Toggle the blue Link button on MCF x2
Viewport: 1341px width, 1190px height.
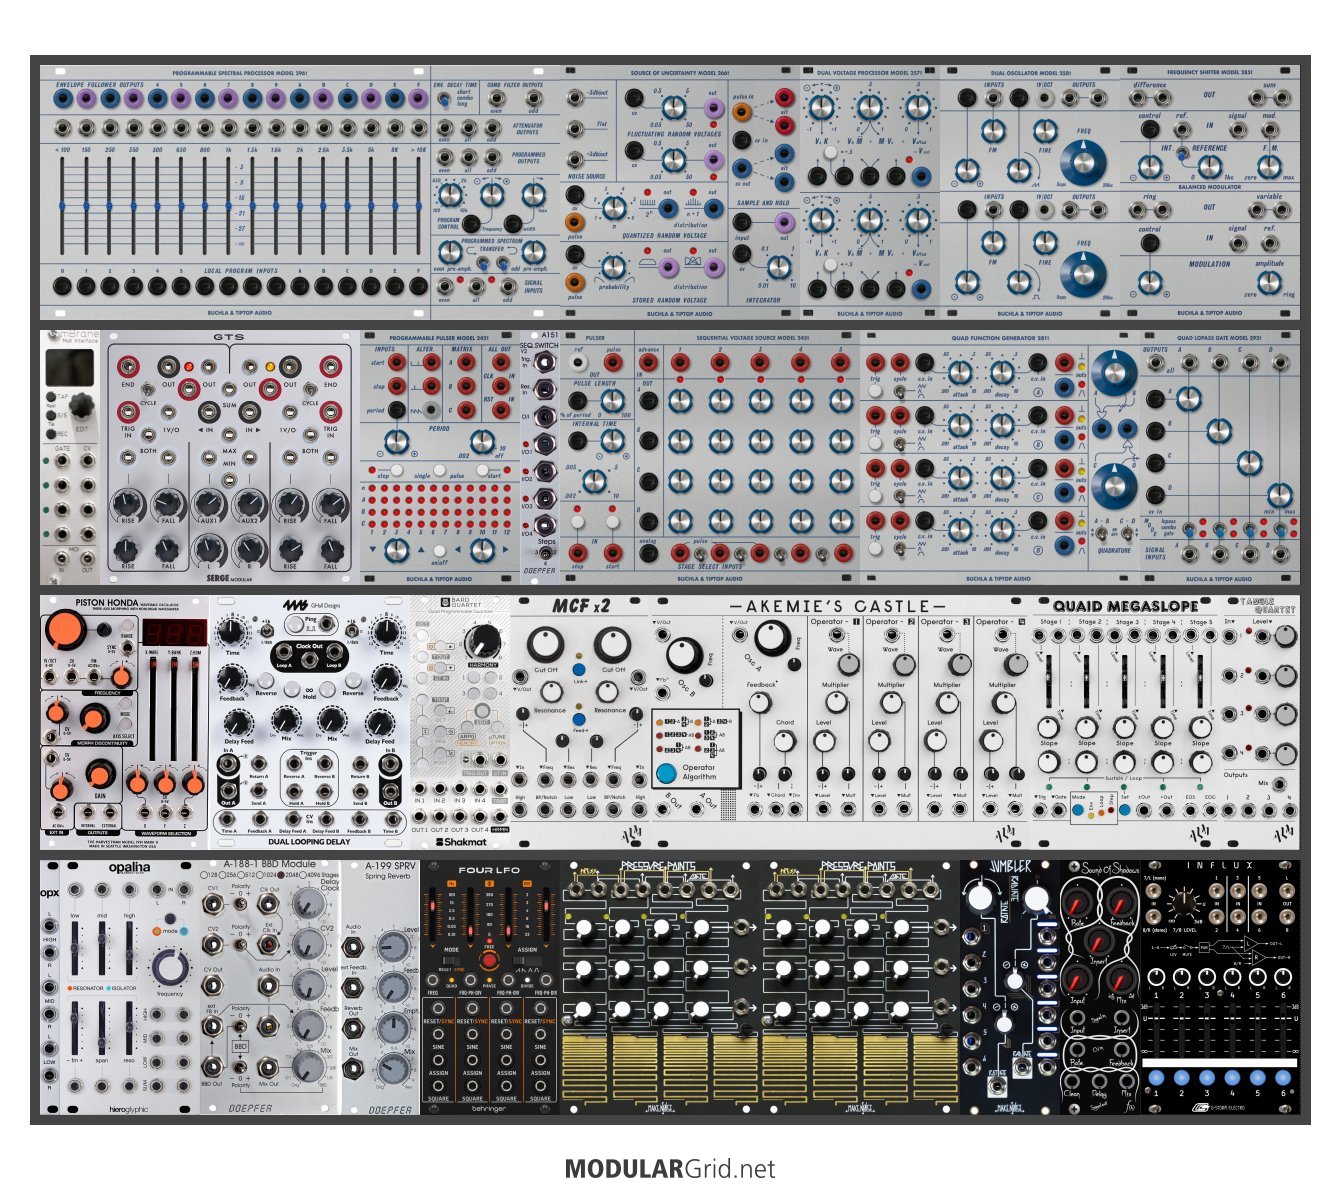point(579,669)
